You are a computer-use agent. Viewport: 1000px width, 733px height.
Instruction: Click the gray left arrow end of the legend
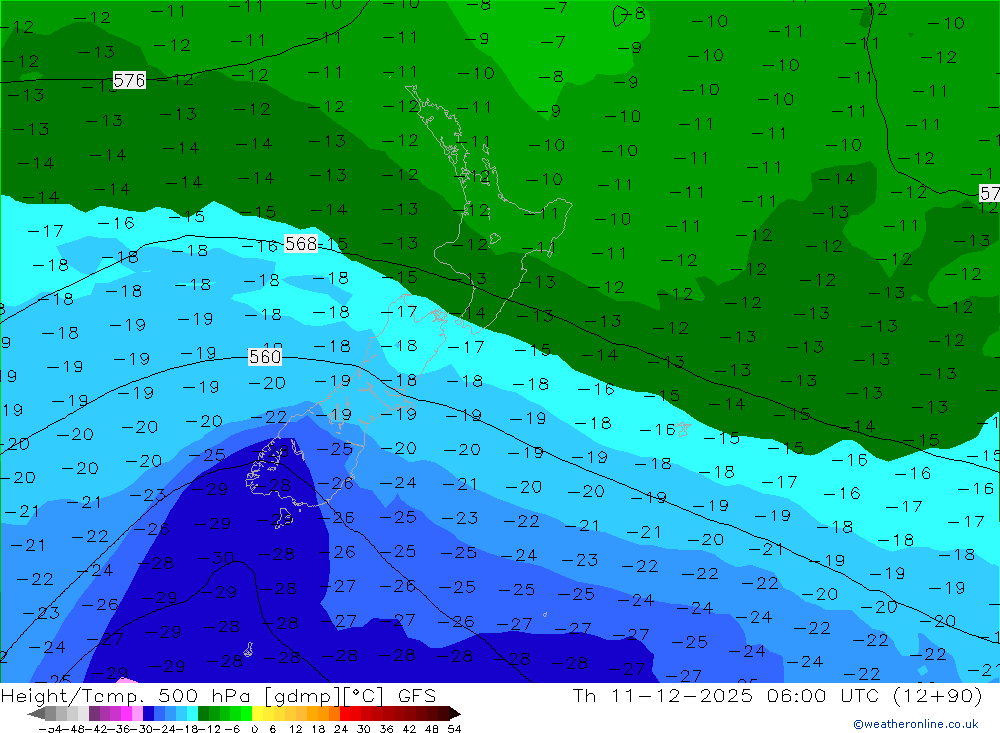[x=36, y=713]
